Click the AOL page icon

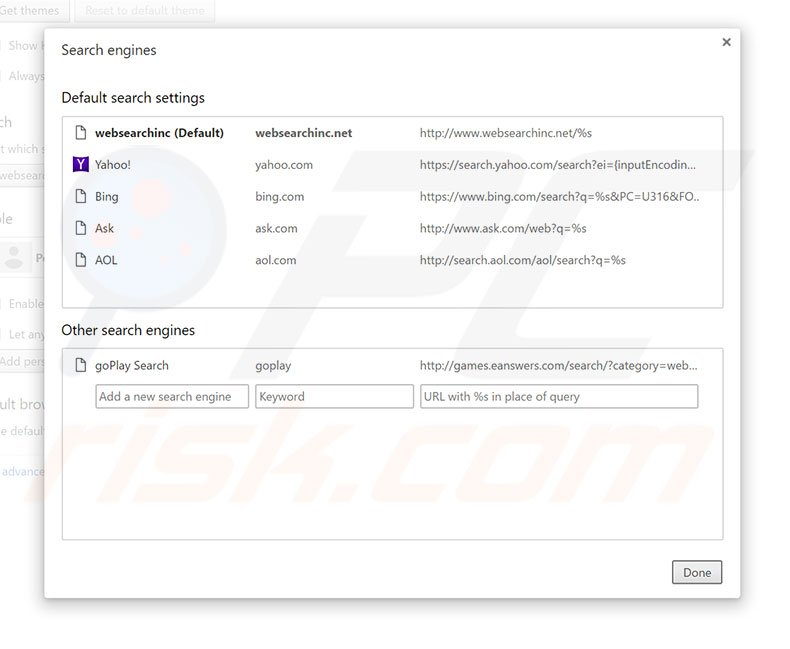(81, 259)
